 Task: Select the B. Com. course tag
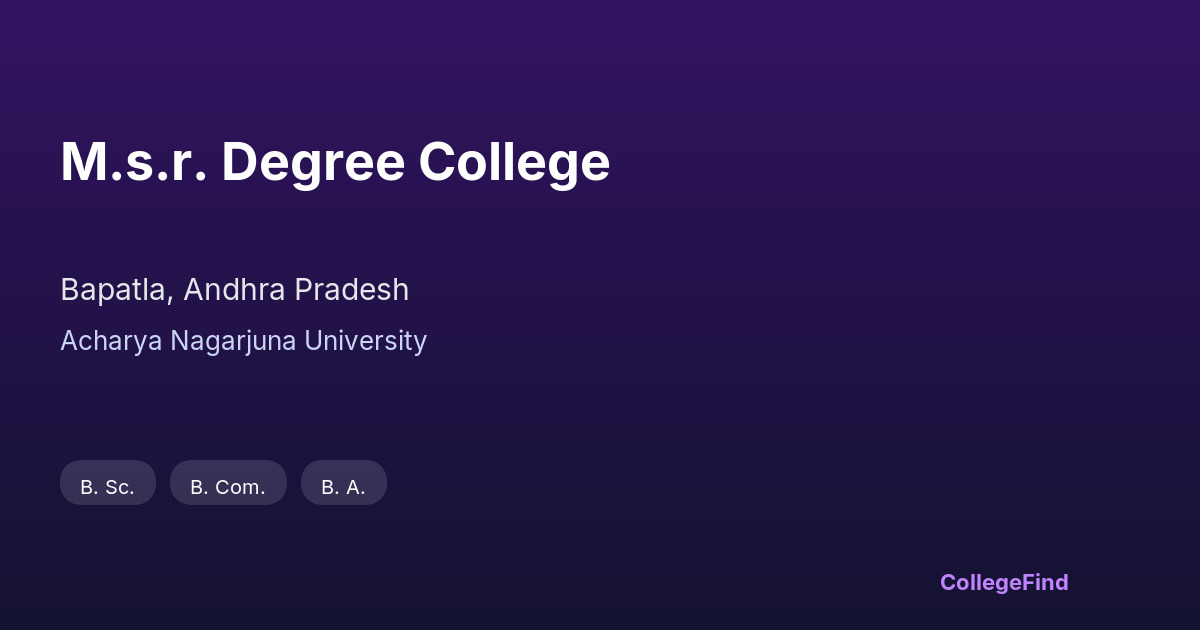[x=228, y=483]
